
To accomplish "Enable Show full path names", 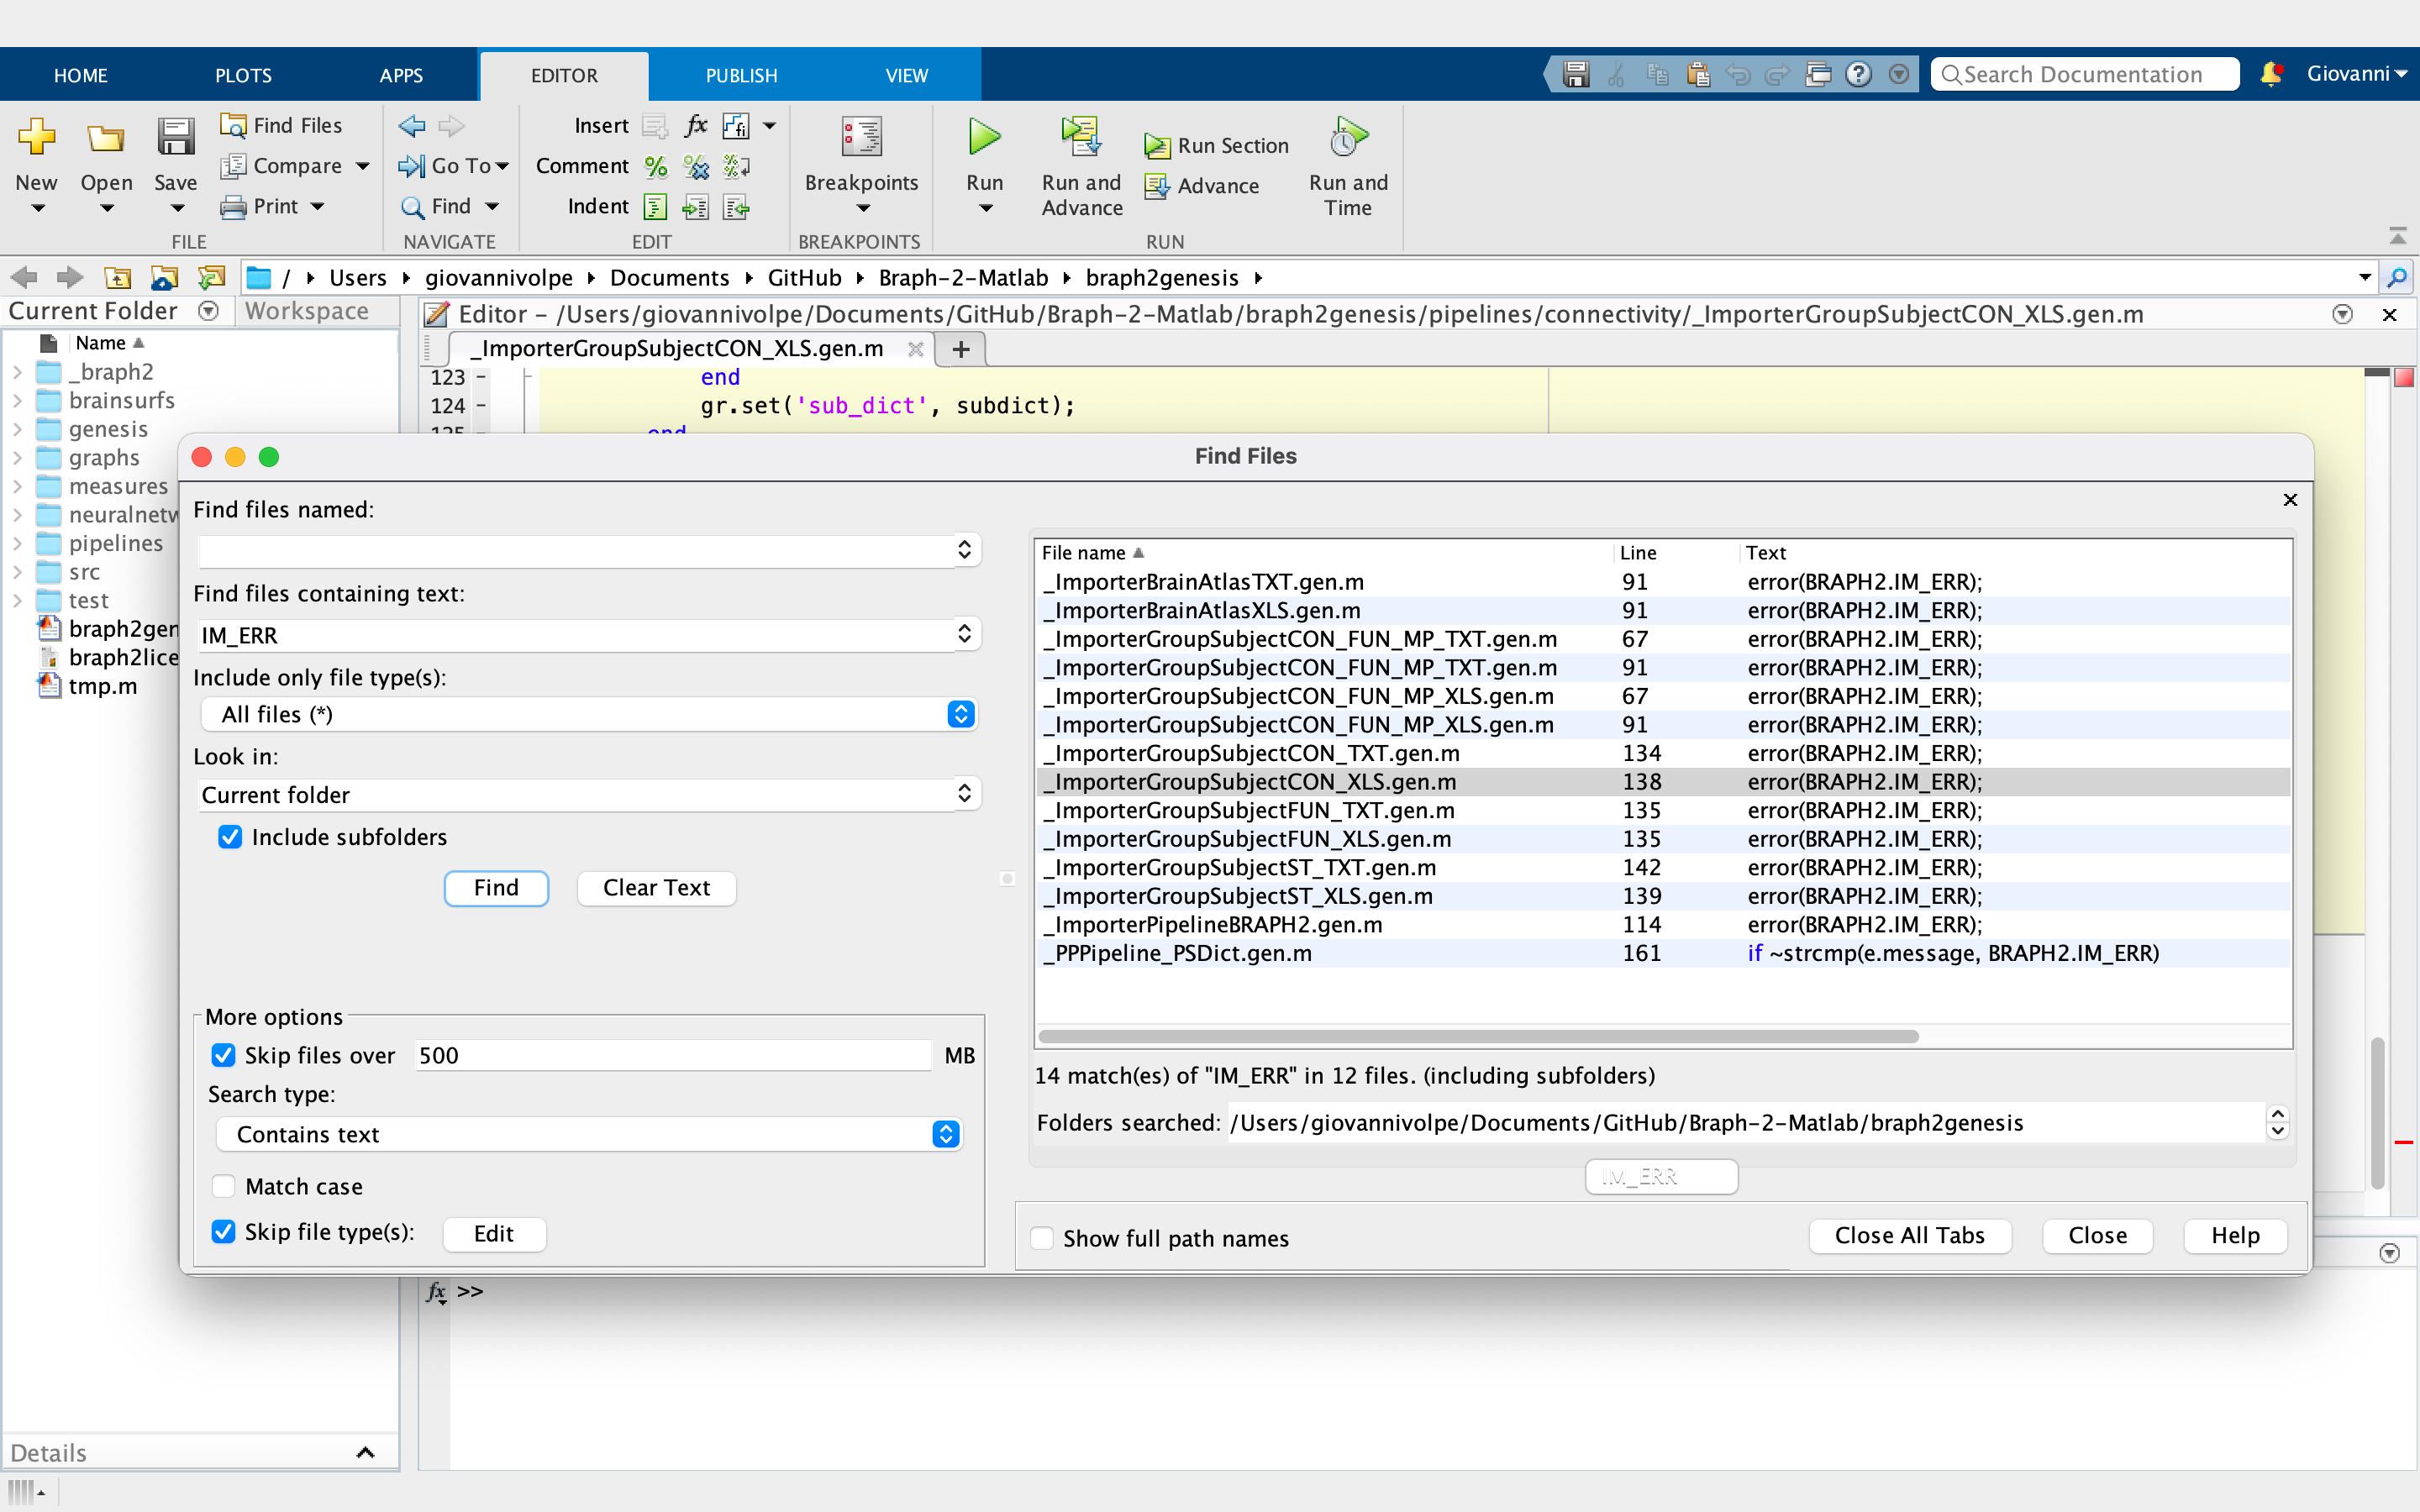I will coord(1043,1237).
